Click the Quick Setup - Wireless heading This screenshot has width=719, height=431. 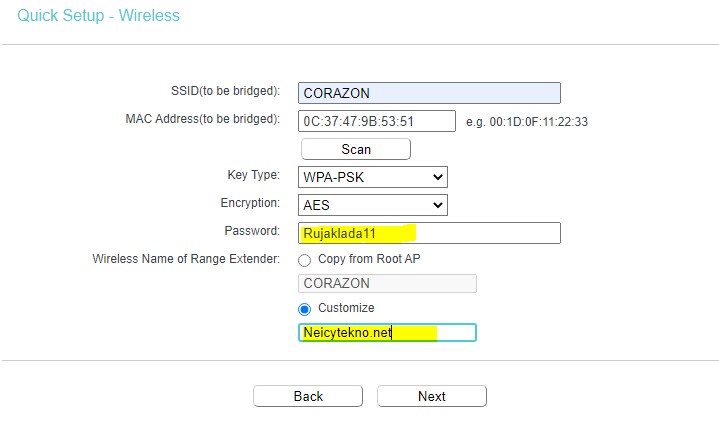click(x=99, y=17)
